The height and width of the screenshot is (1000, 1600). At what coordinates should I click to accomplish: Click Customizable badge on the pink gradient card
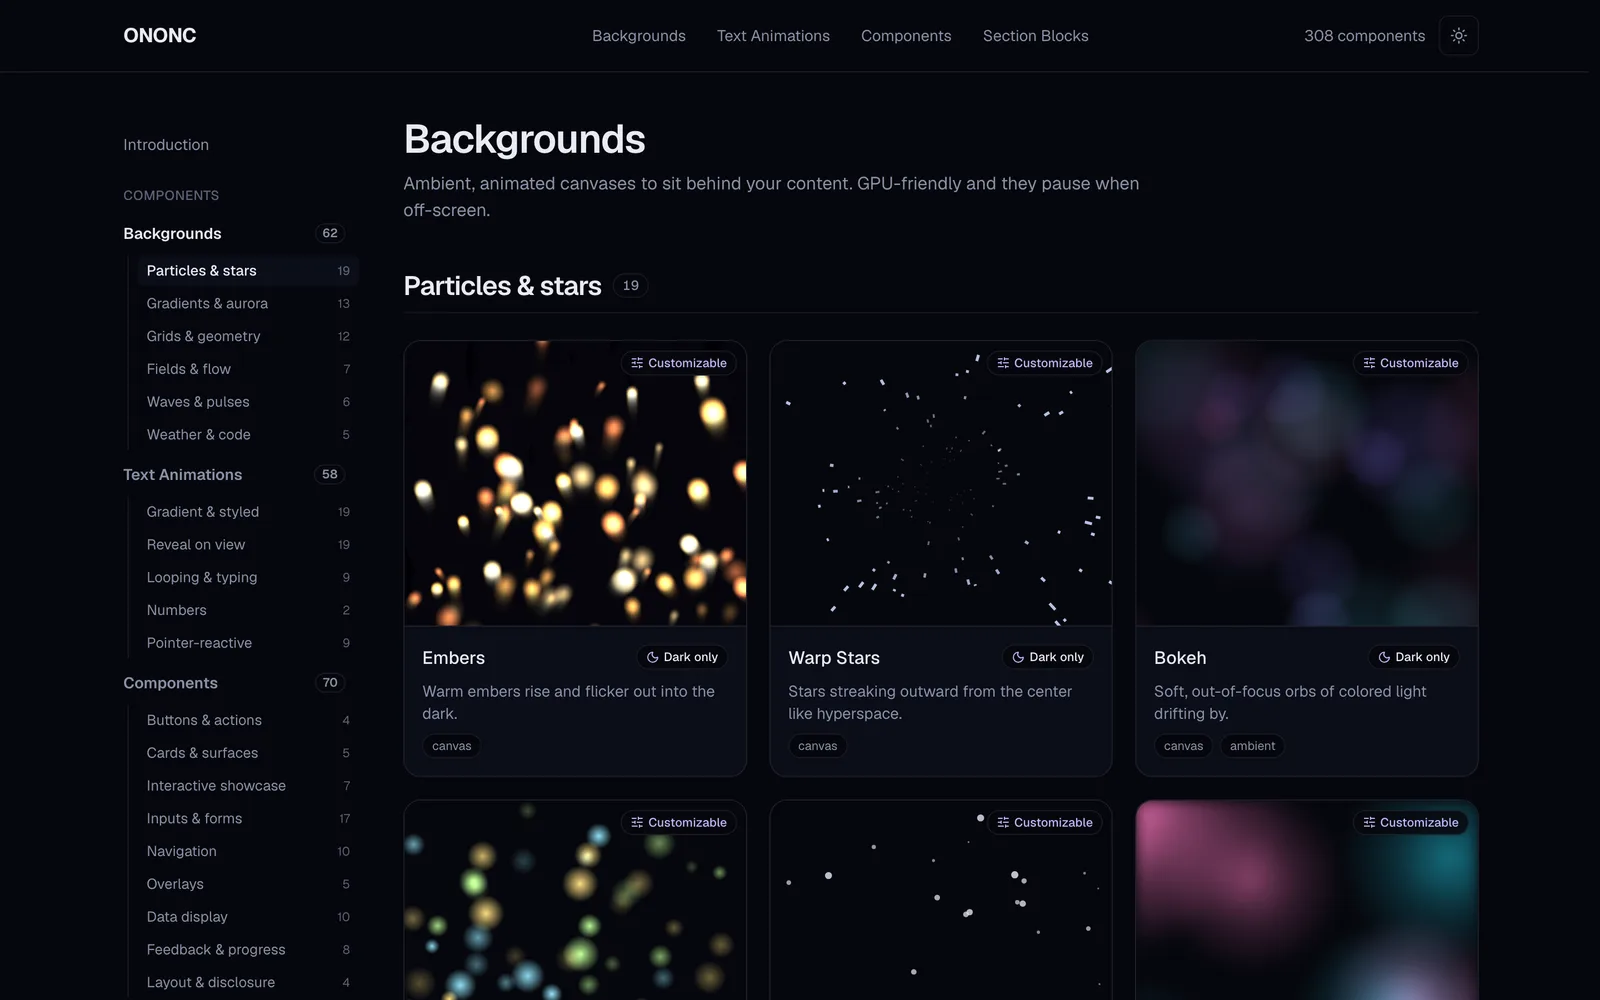pyautogui.click(x=1410, y=822)
